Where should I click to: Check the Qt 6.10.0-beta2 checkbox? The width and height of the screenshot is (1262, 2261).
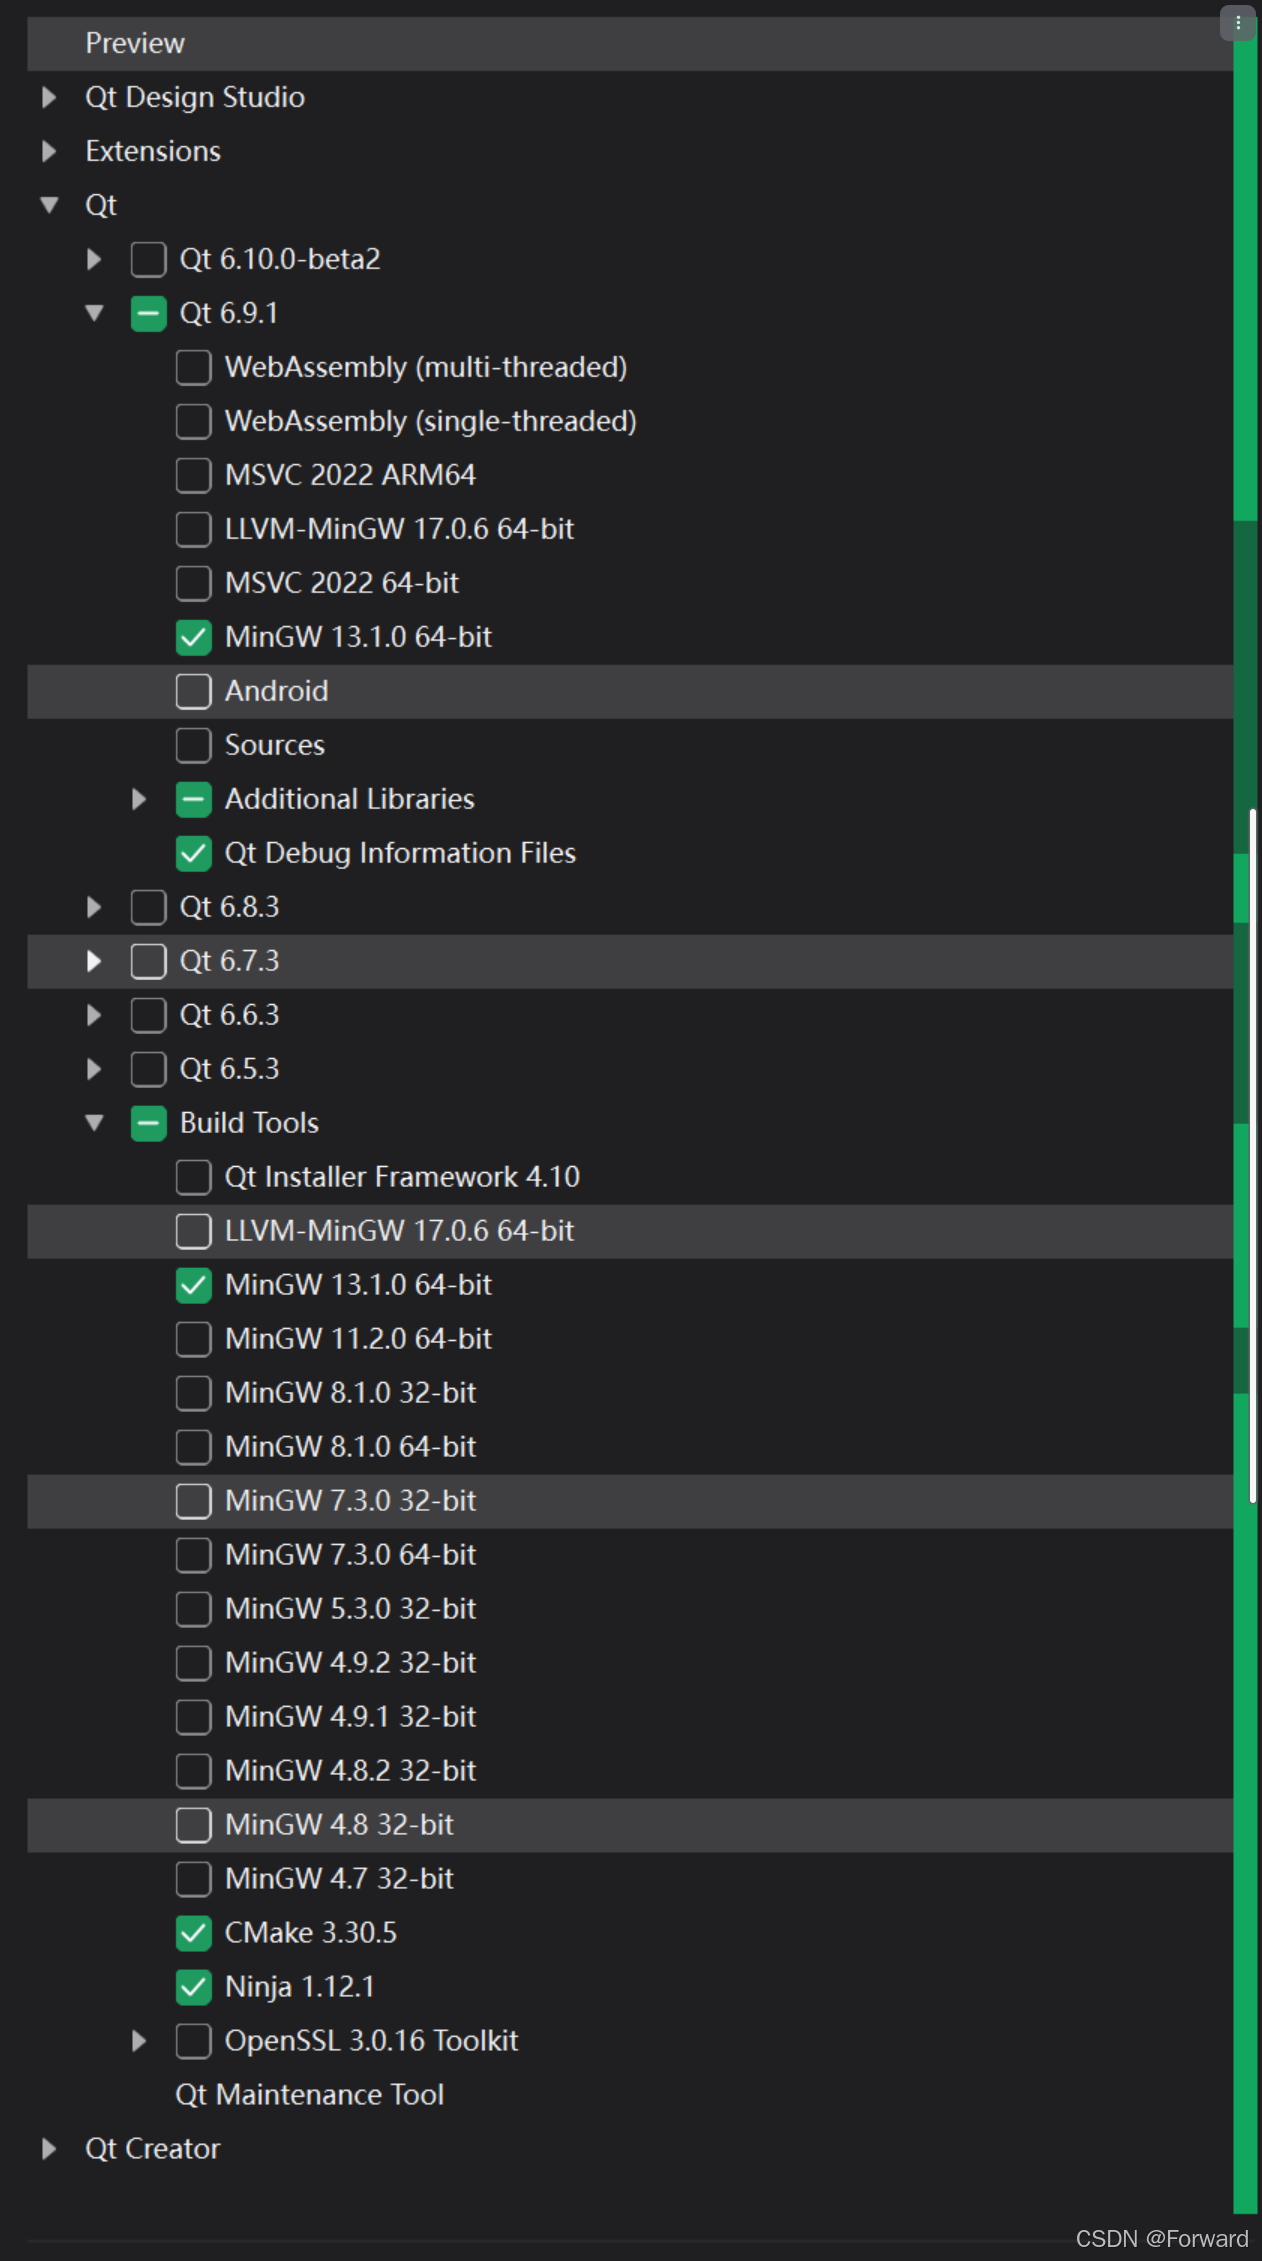tap(148, 259)
